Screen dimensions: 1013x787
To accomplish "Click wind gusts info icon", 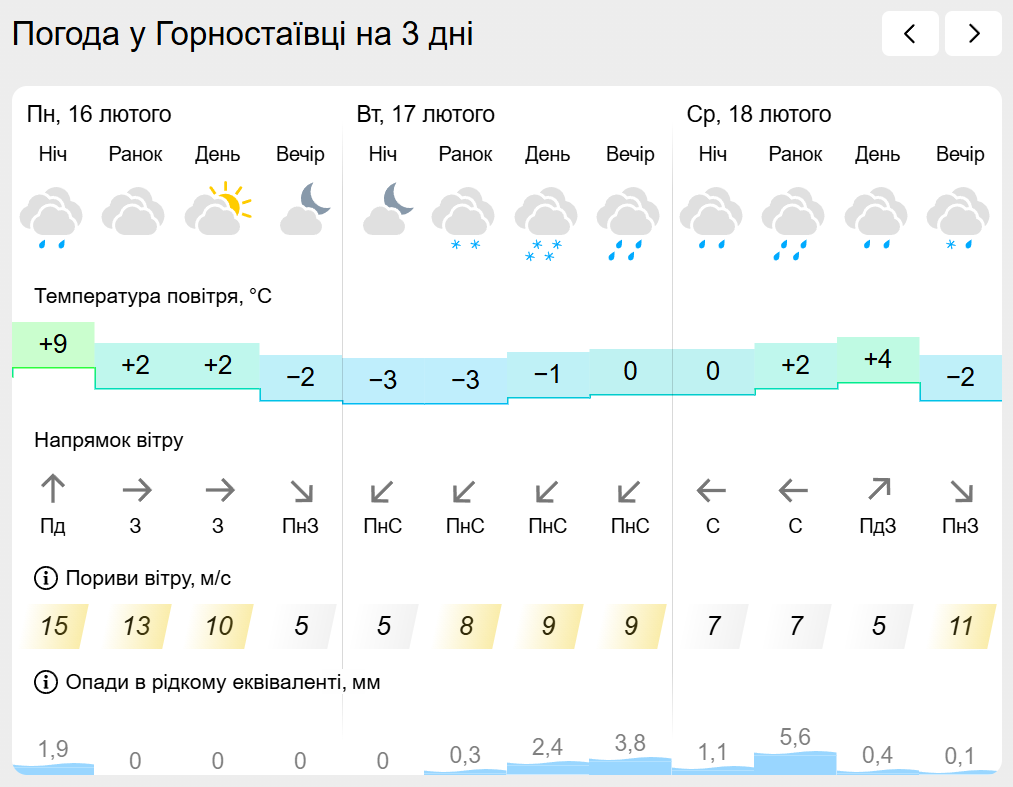I will 46,578.
